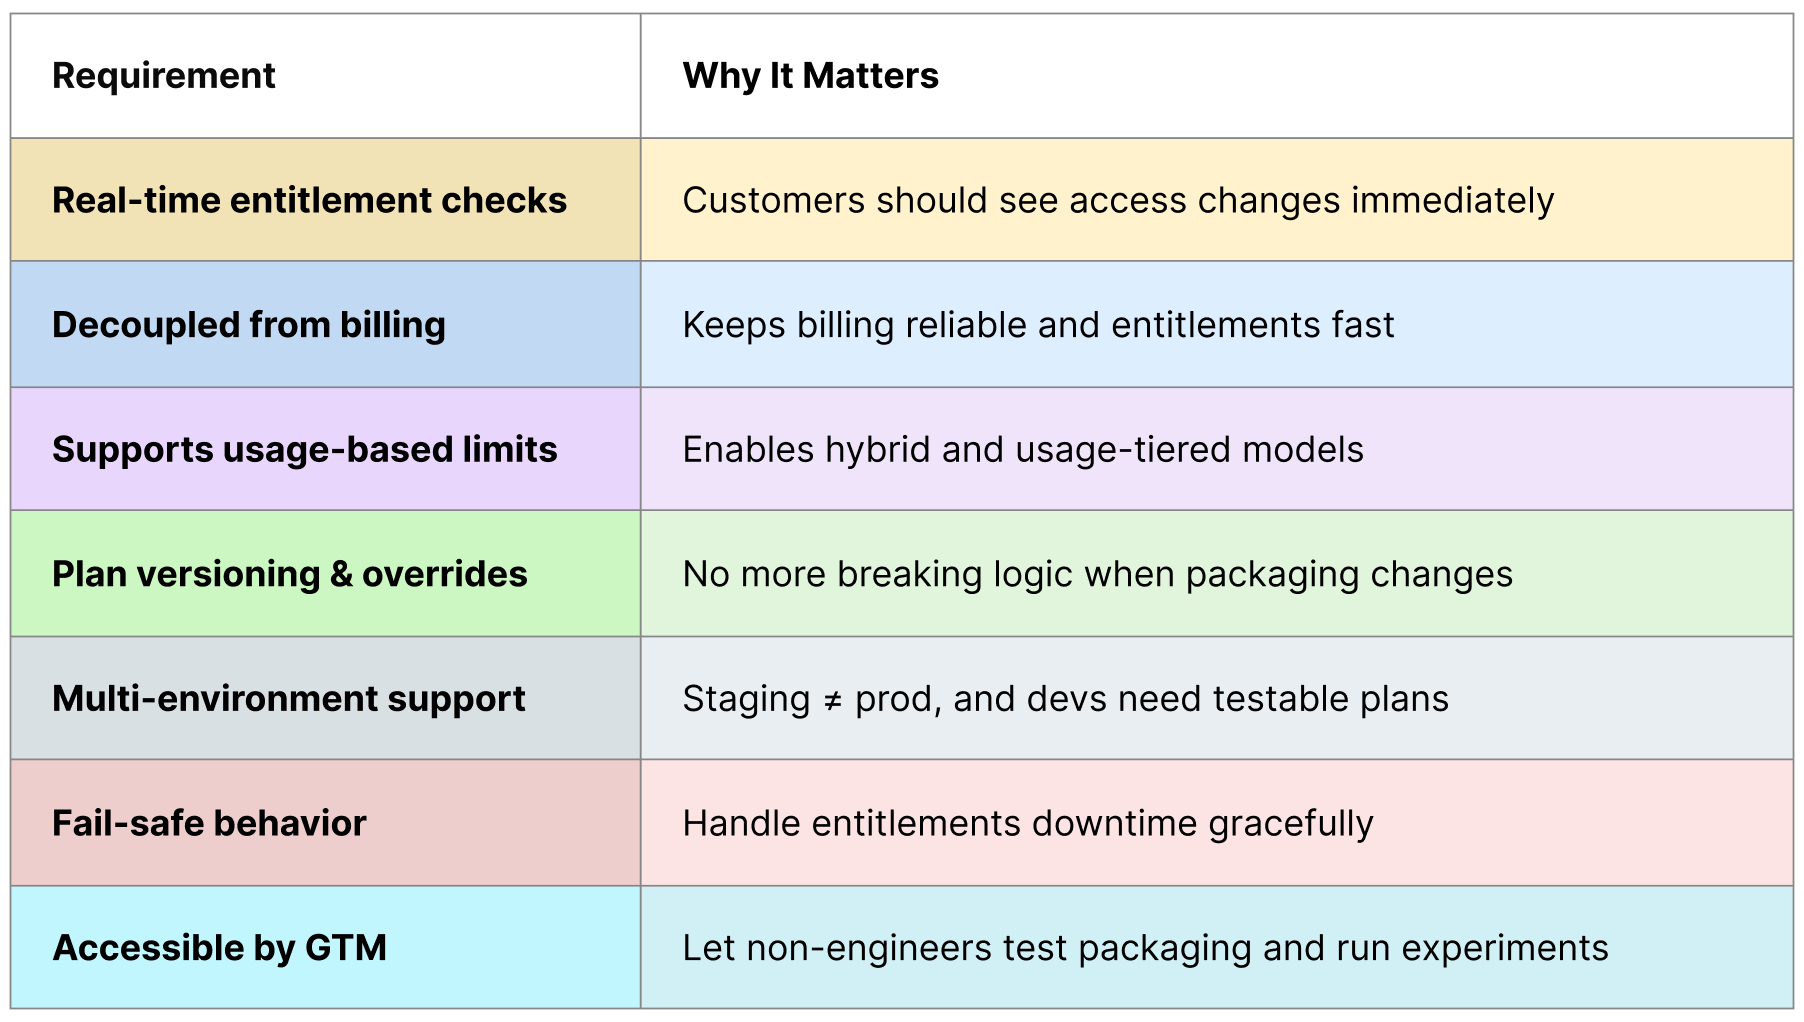Select the Fail-safe behavior cell
1804x1022 pixels.
click(325, 823)
